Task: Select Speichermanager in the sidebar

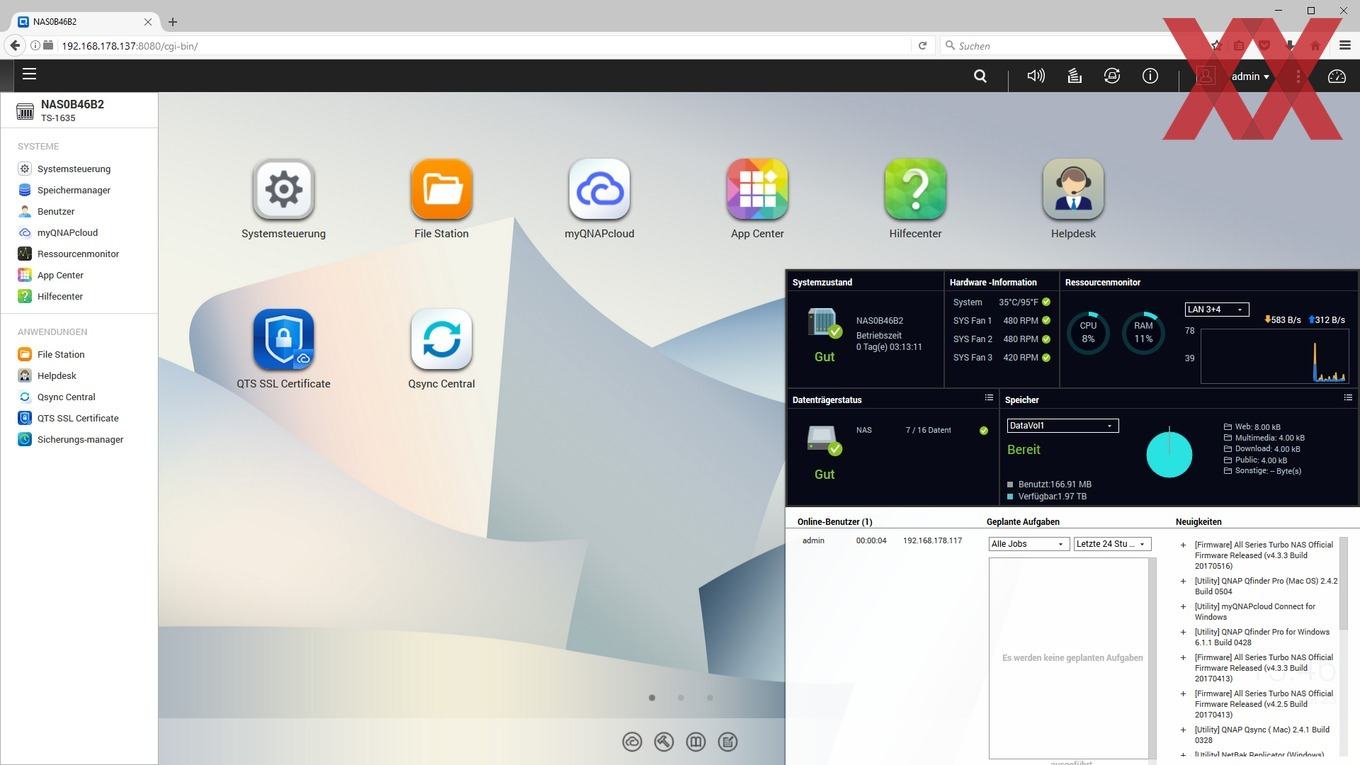Action: coord(74,190)
